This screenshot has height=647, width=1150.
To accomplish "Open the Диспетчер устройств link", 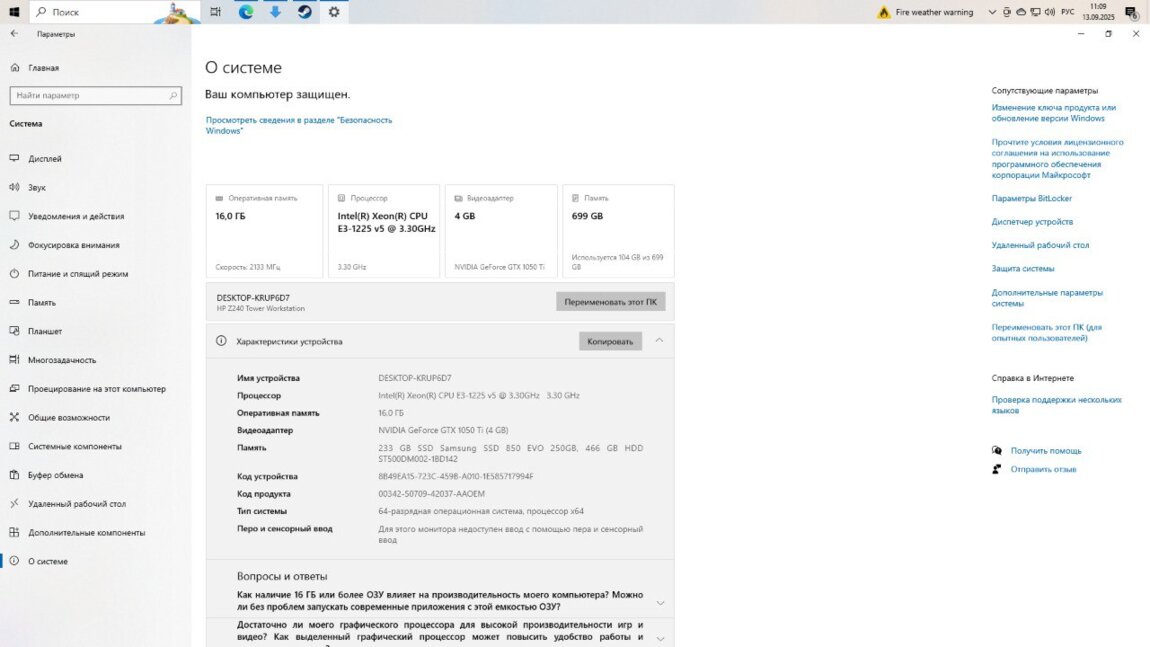I will (x=1032, y=222).
